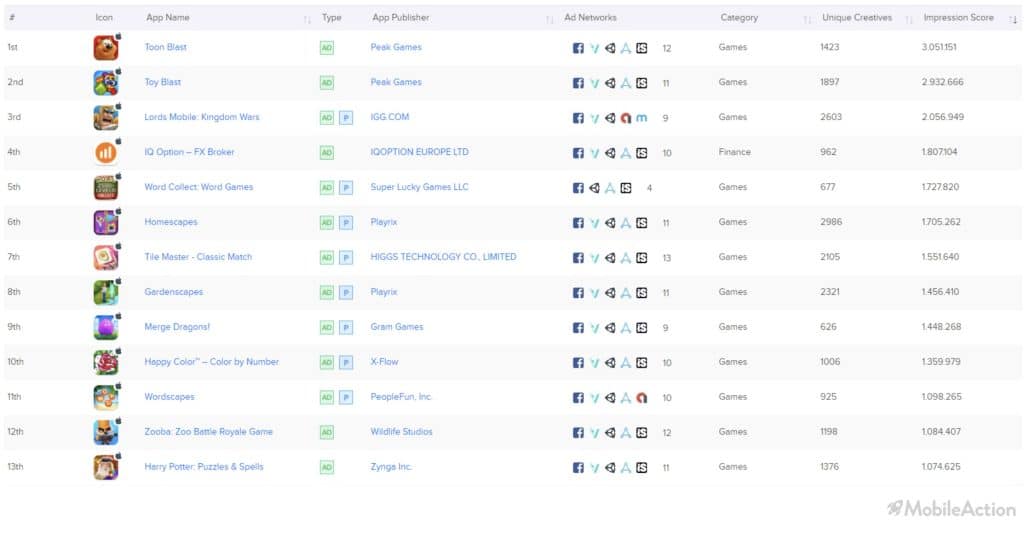Image resolution: width=1024 pixels, height=537 pixels.
Task: Open Super Lucky Games LLC publisher link
Action: click(x=419, y=187)
